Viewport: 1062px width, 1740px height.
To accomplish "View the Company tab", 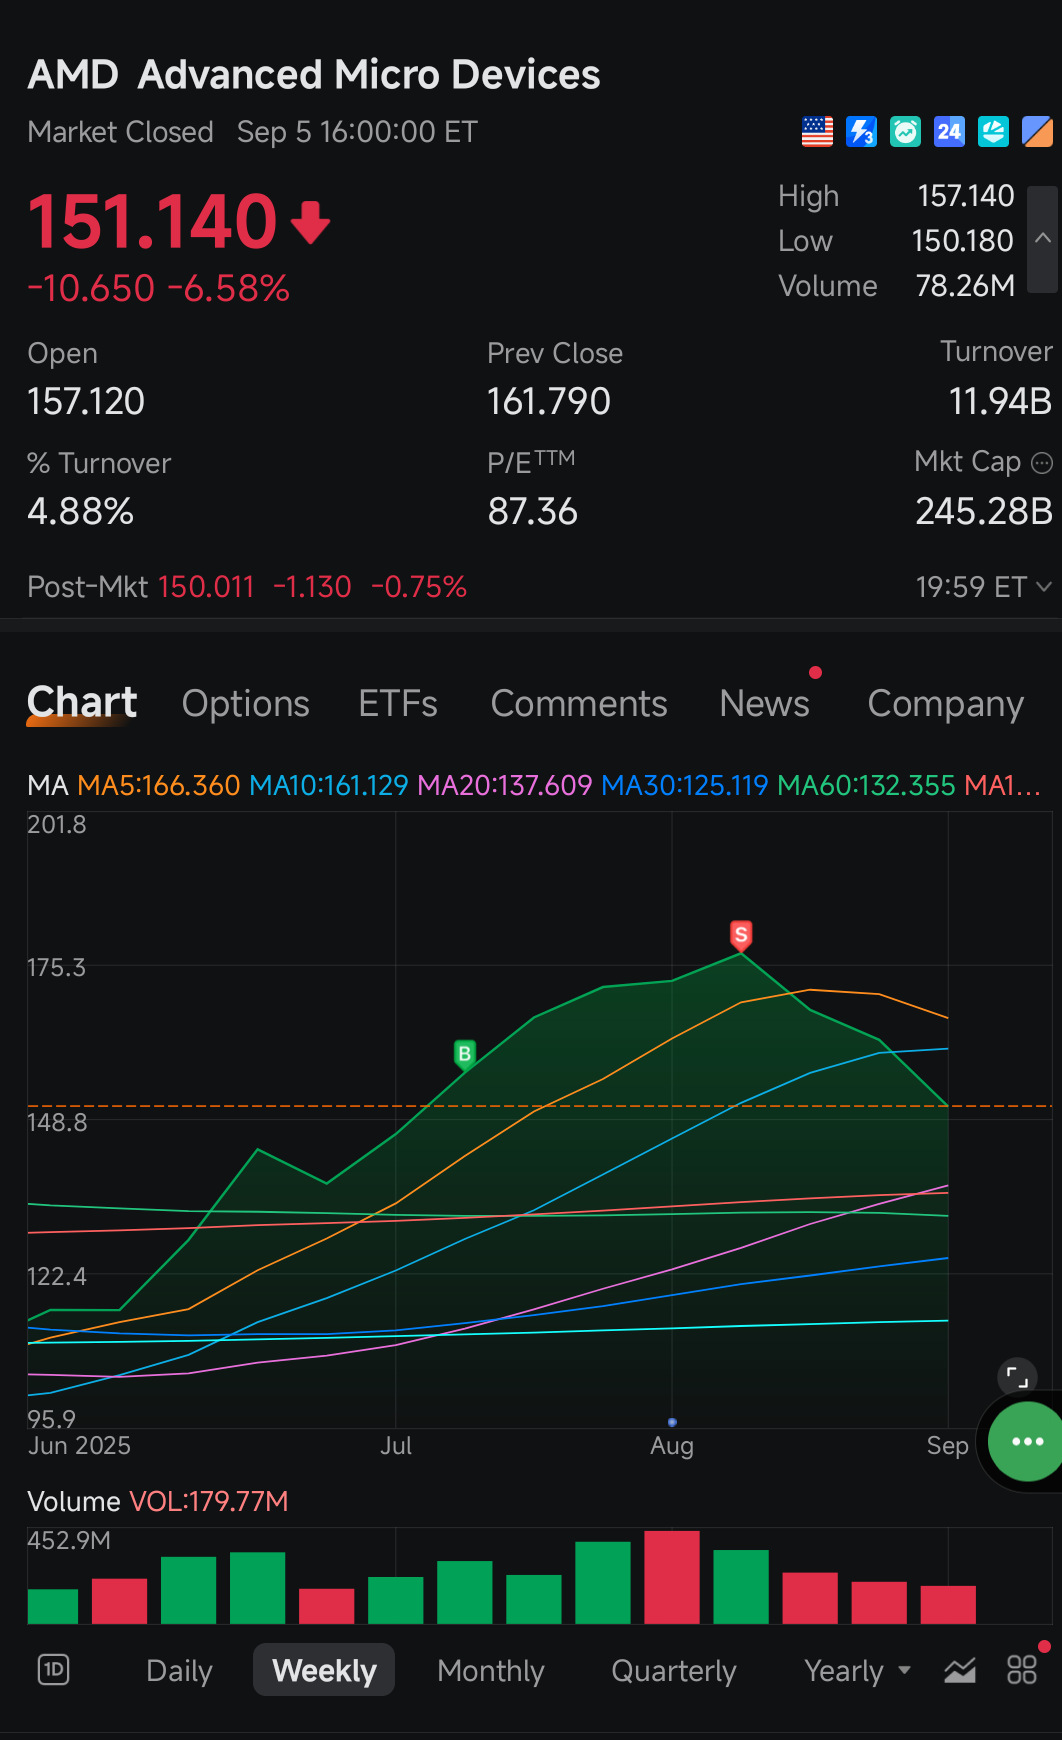I will pyautogui.click(x=946, y=704).
